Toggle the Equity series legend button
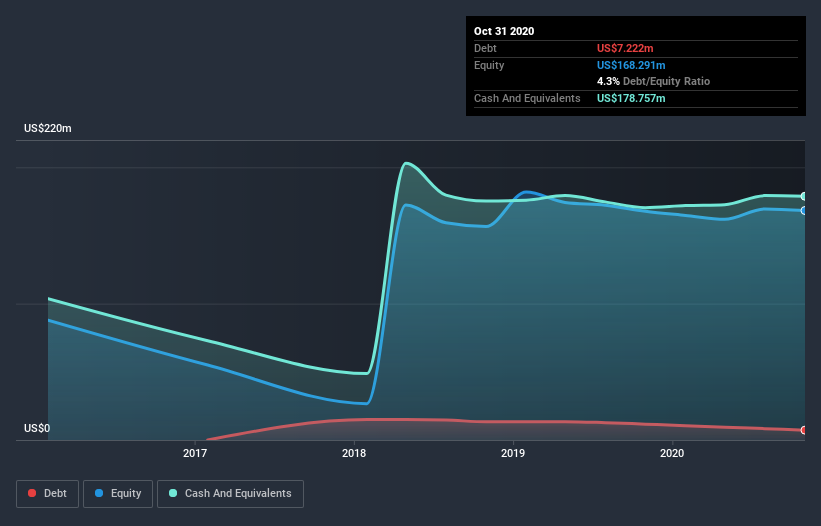The image size is (821, 526). [x=118, y=494]
